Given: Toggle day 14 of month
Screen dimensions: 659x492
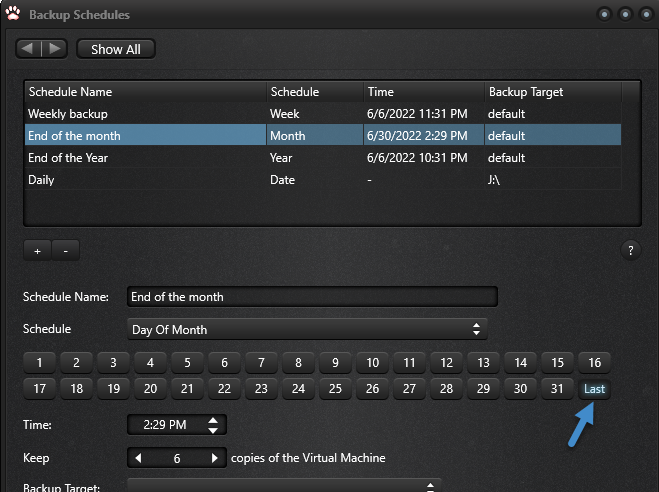Looking at the screenshot, I should pyautogui.click(x=520, y=363).
